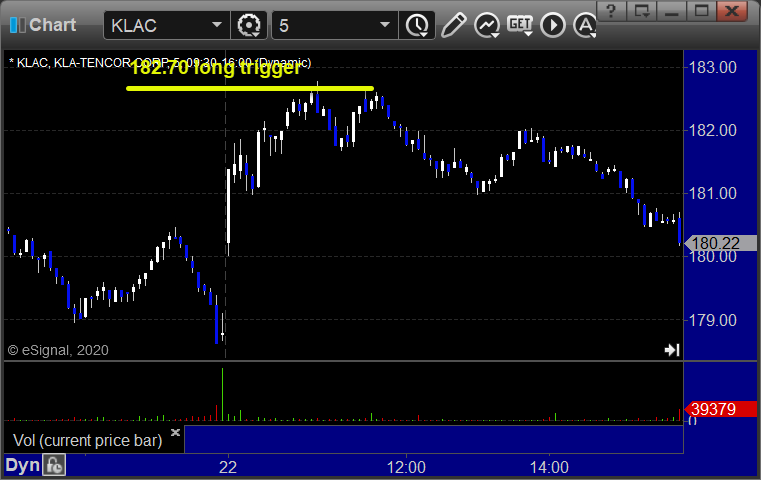This screenshot has height=480, width=761.
Task: Close the Vol current price bar label
Action: tap(175, 432)
